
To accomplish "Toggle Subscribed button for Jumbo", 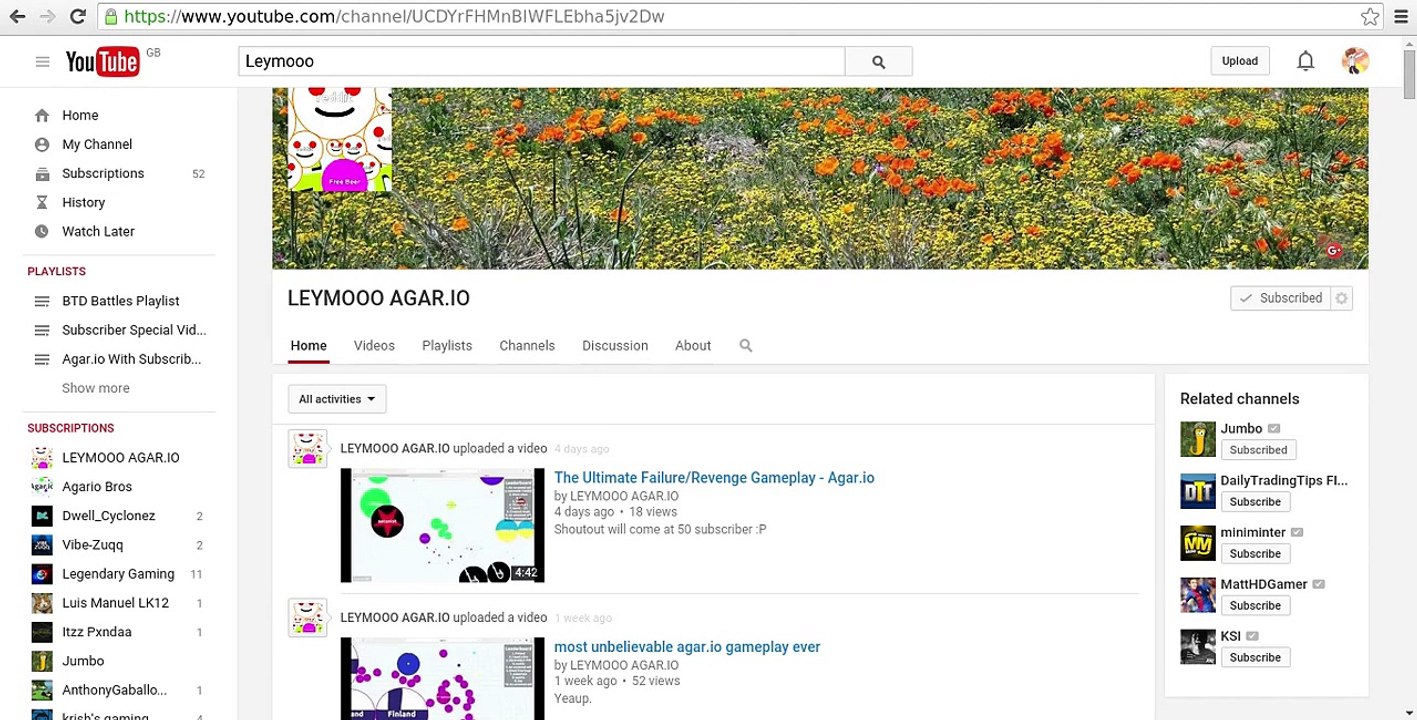I will click(x=1258, y=450).
